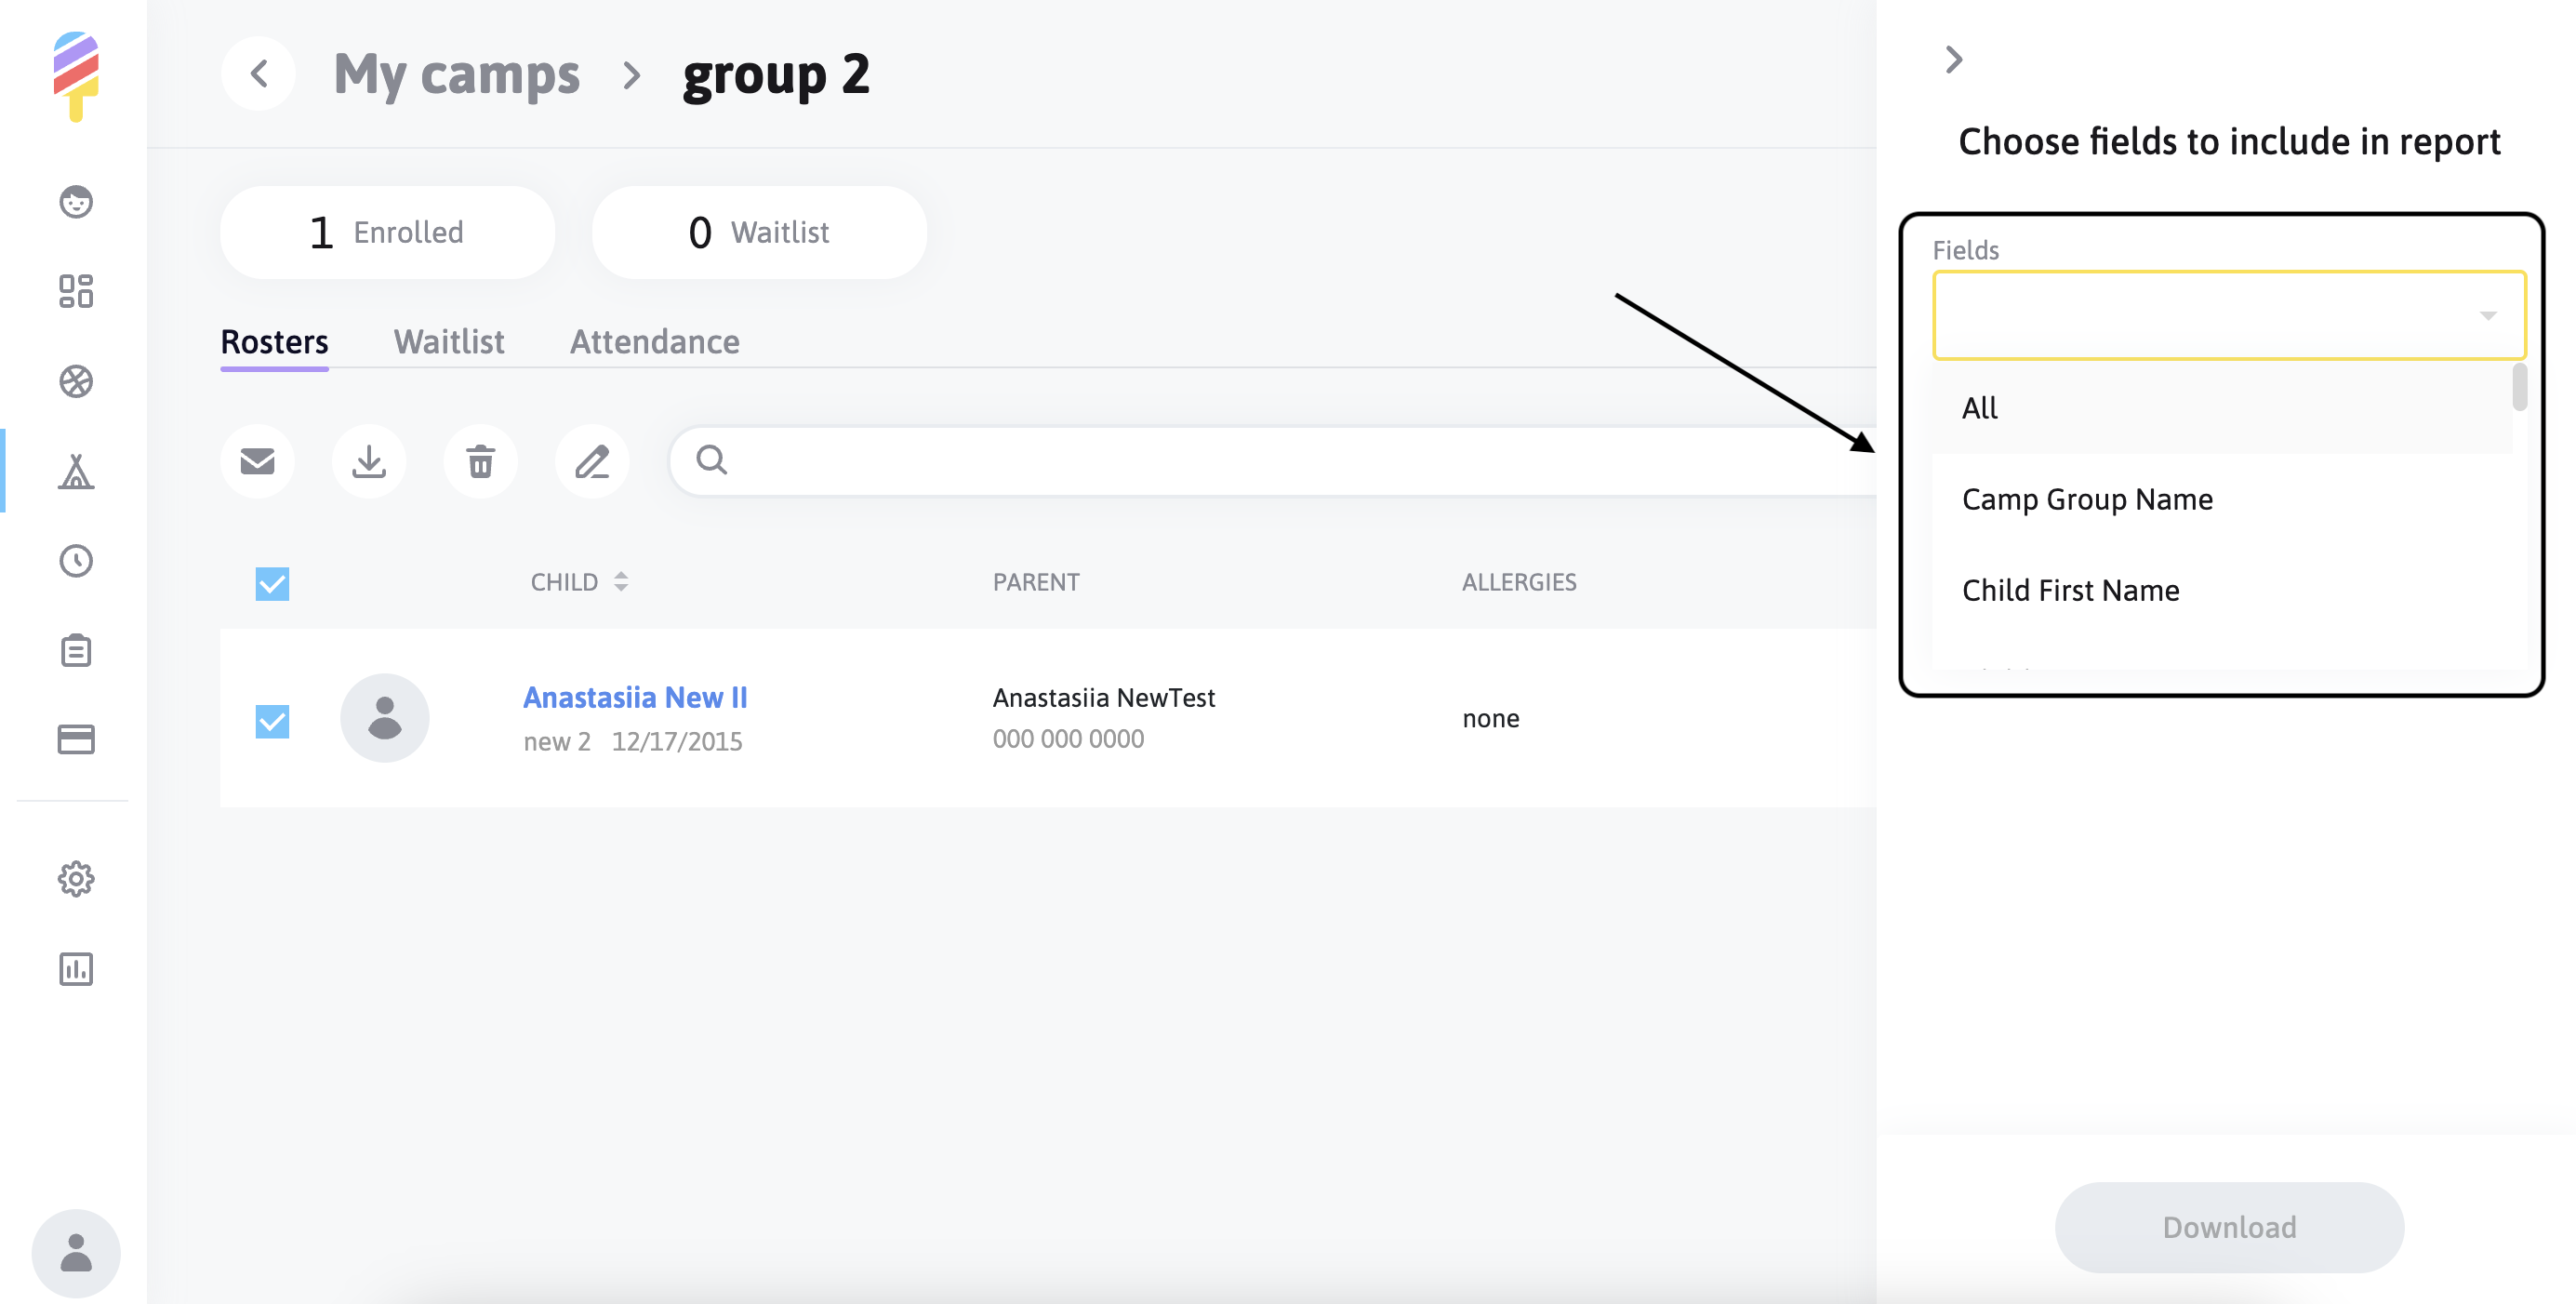Viewport: 2576px width, 1304px height.
Task: Uncheck Anastasiia New II row checkbox
Action: [272, 721]
